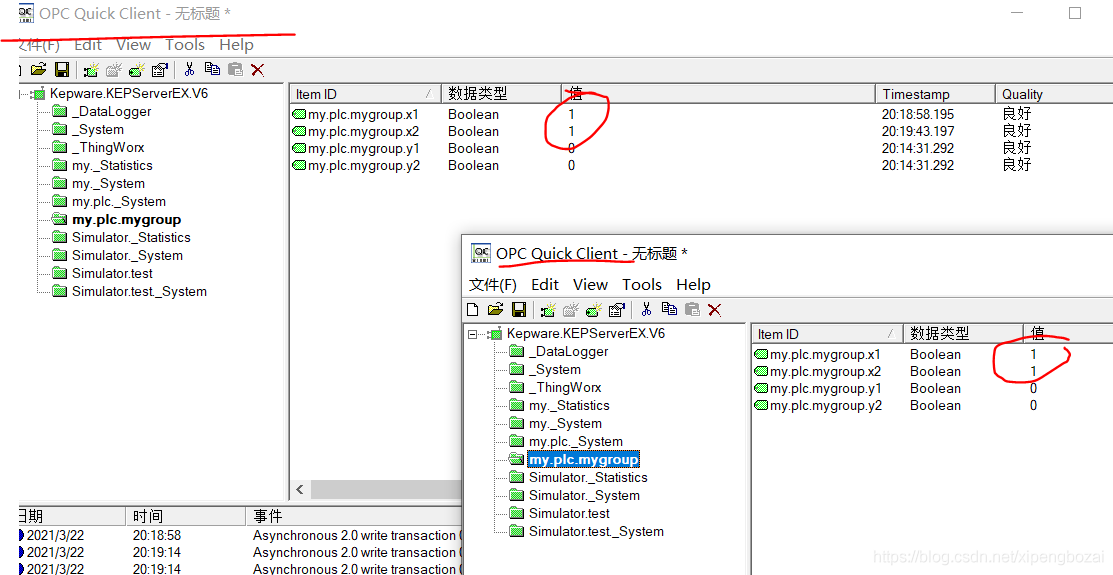Paste icon in front window toolbar

(x=692, y=309)
